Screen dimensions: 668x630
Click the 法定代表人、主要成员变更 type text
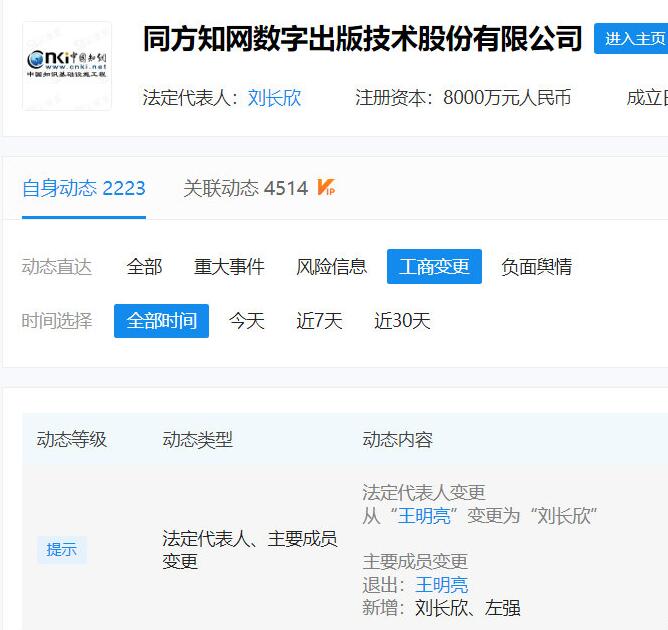click(x=250, y=550)
